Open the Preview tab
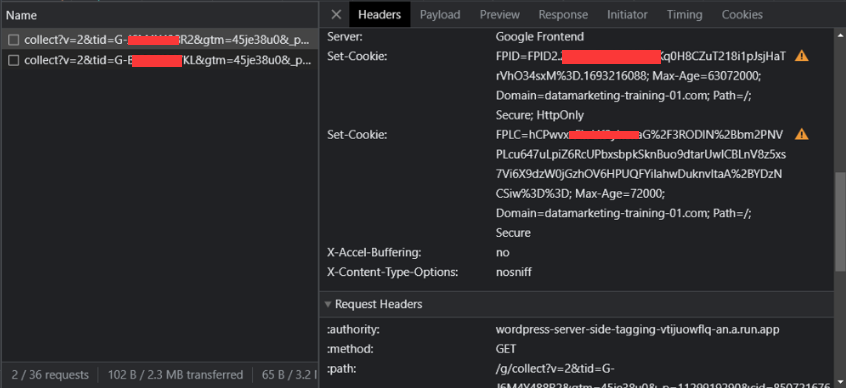 500,15
